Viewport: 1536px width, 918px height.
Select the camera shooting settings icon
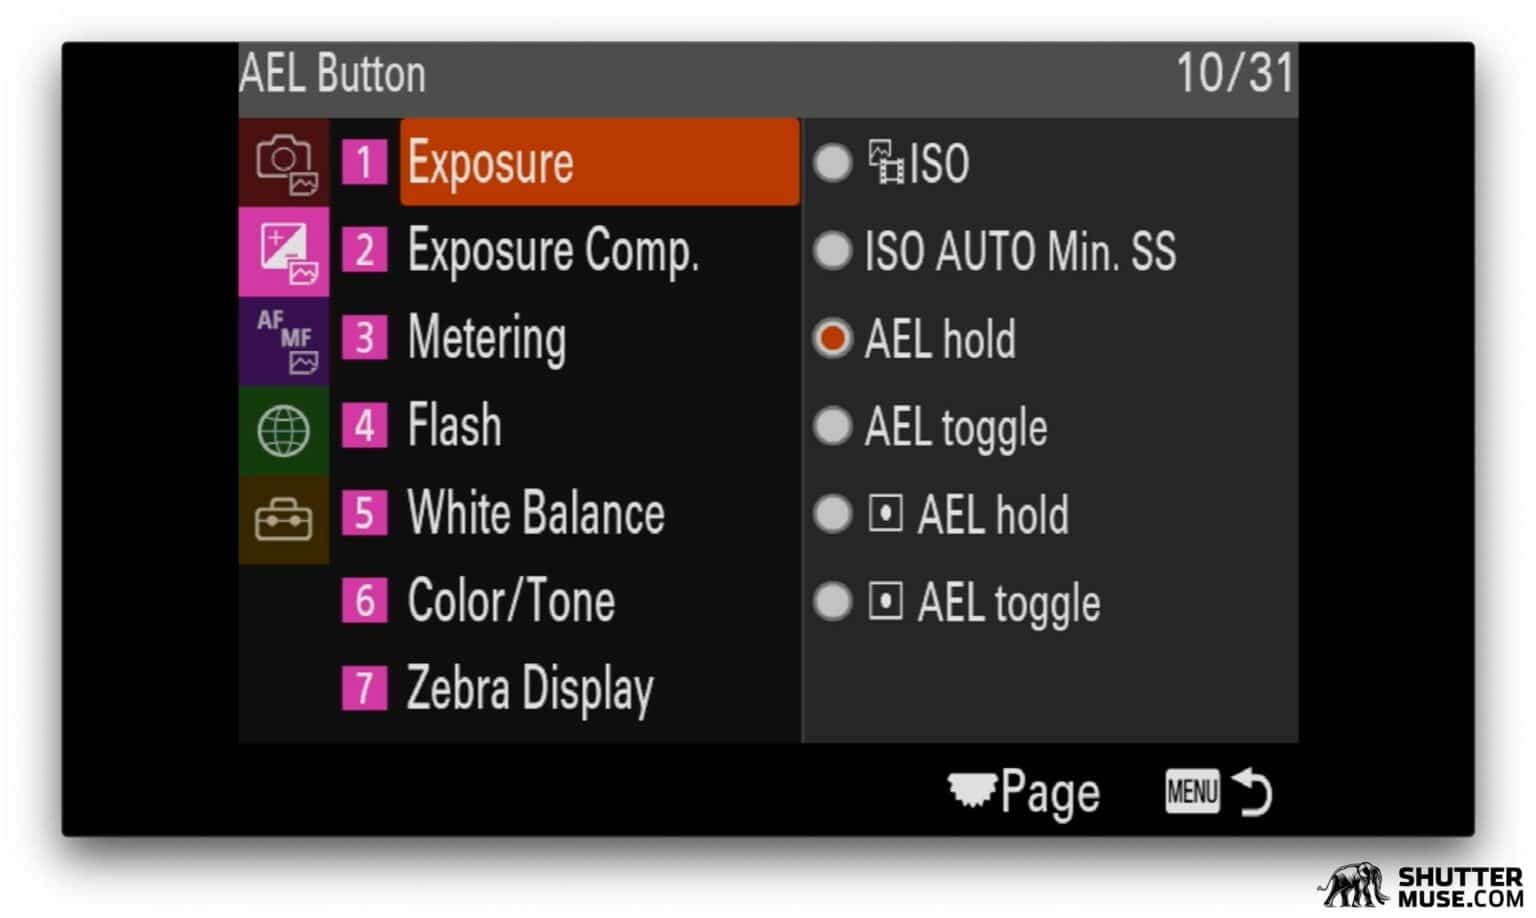283,163
